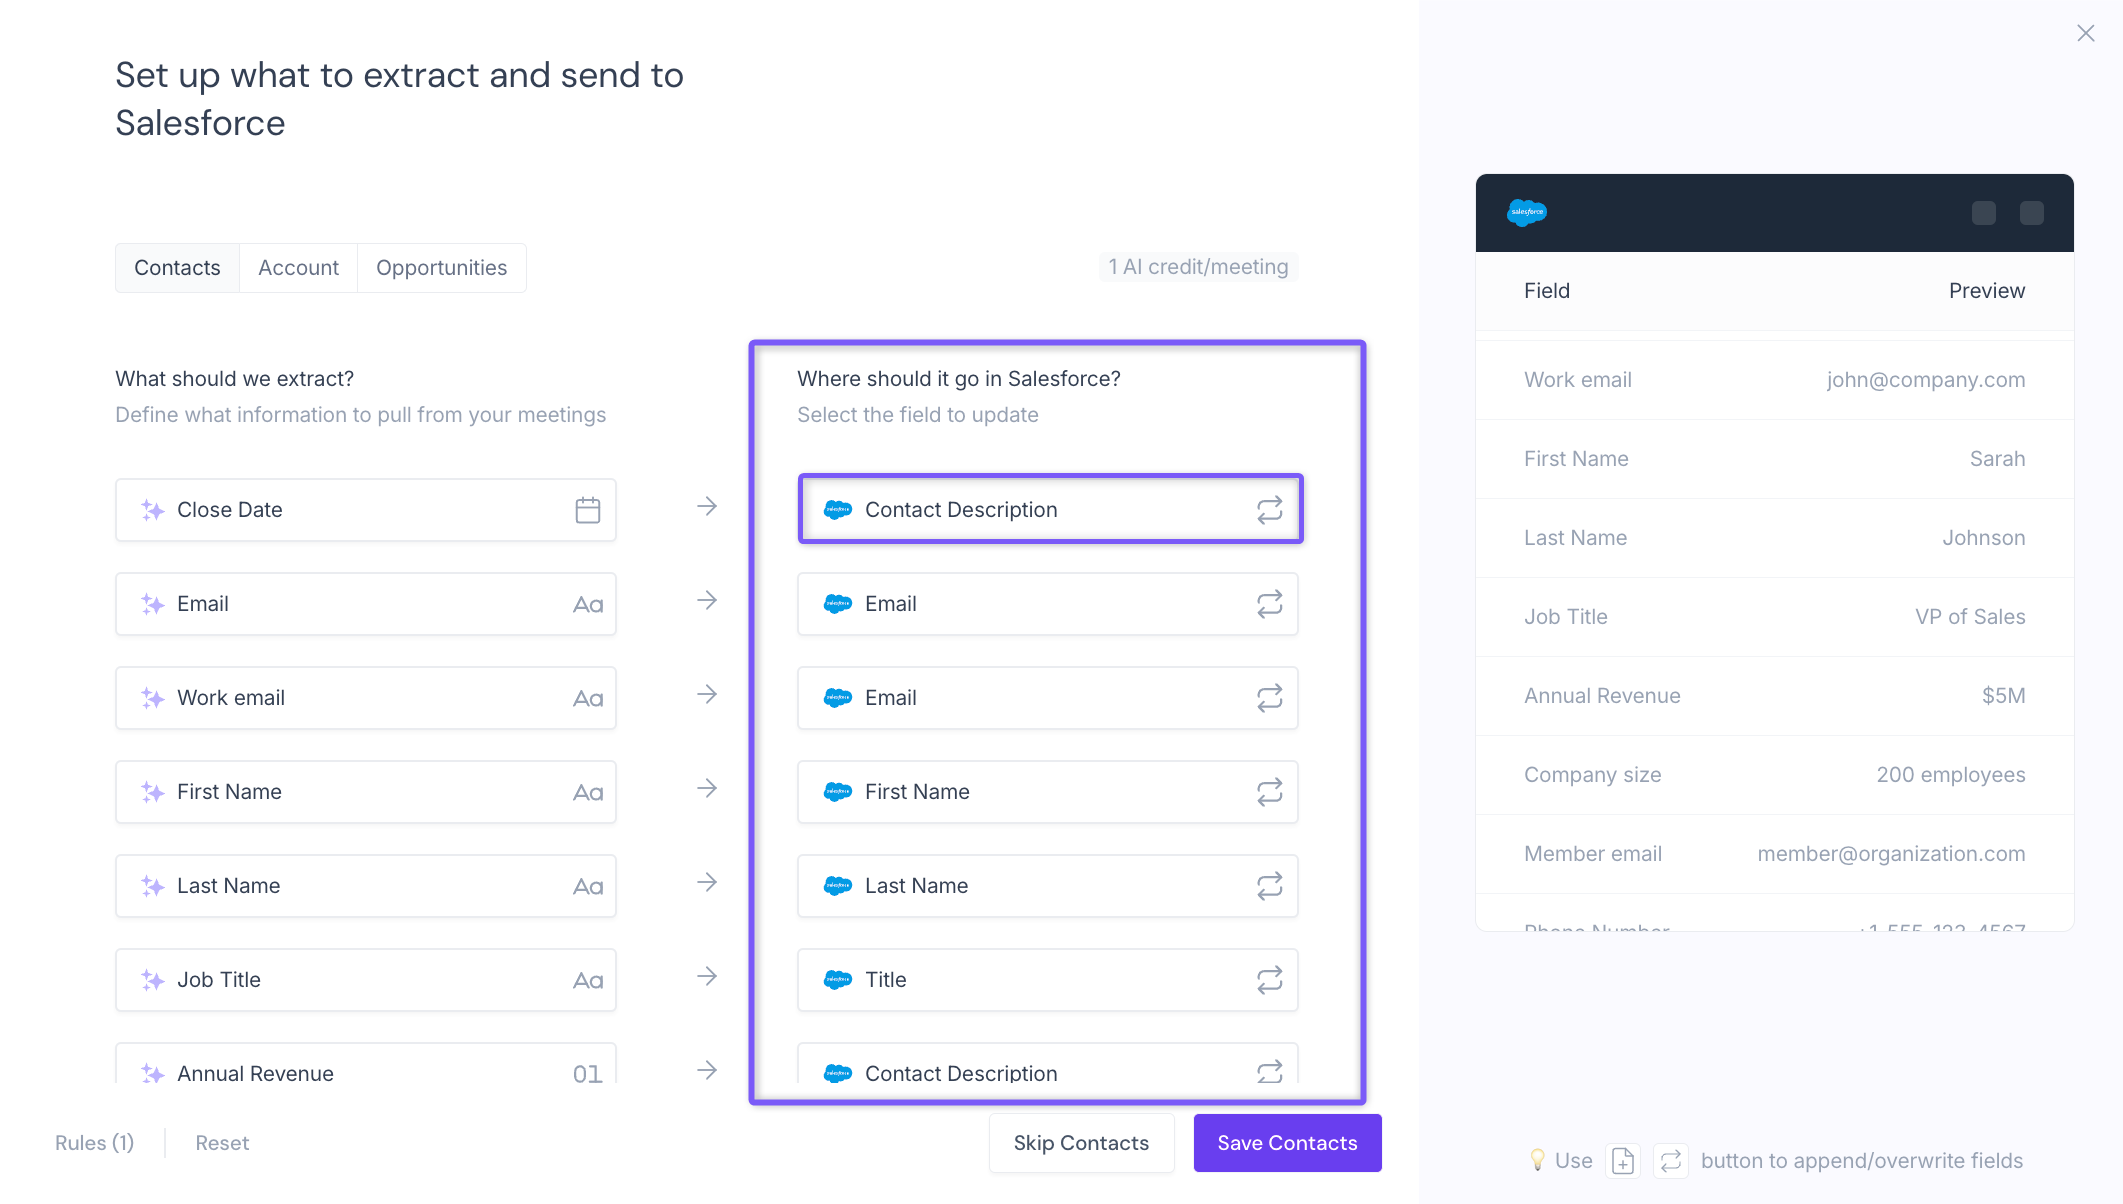Open the Last Name Salesforce field dropdown
The width and height of the screenshot is (2123, 1204).
[1047, 886]
